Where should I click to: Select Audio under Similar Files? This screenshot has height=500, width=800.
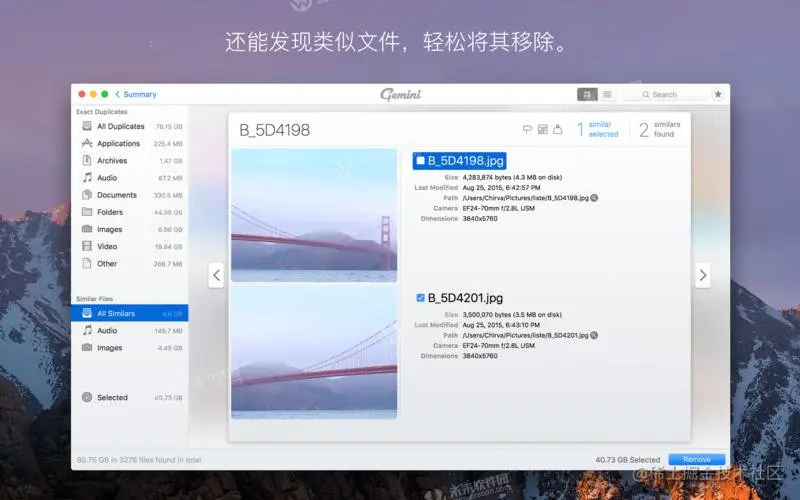(132, 331)
